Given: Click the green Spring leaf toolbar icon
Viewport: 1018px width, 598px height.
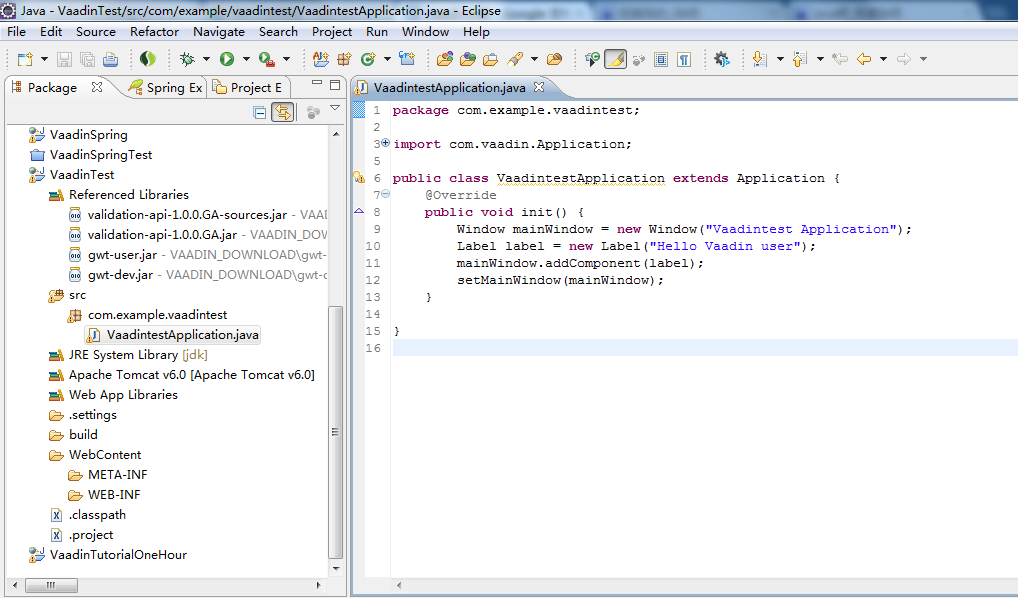Looking at the screenshot, I should click(x=148, y=59).
